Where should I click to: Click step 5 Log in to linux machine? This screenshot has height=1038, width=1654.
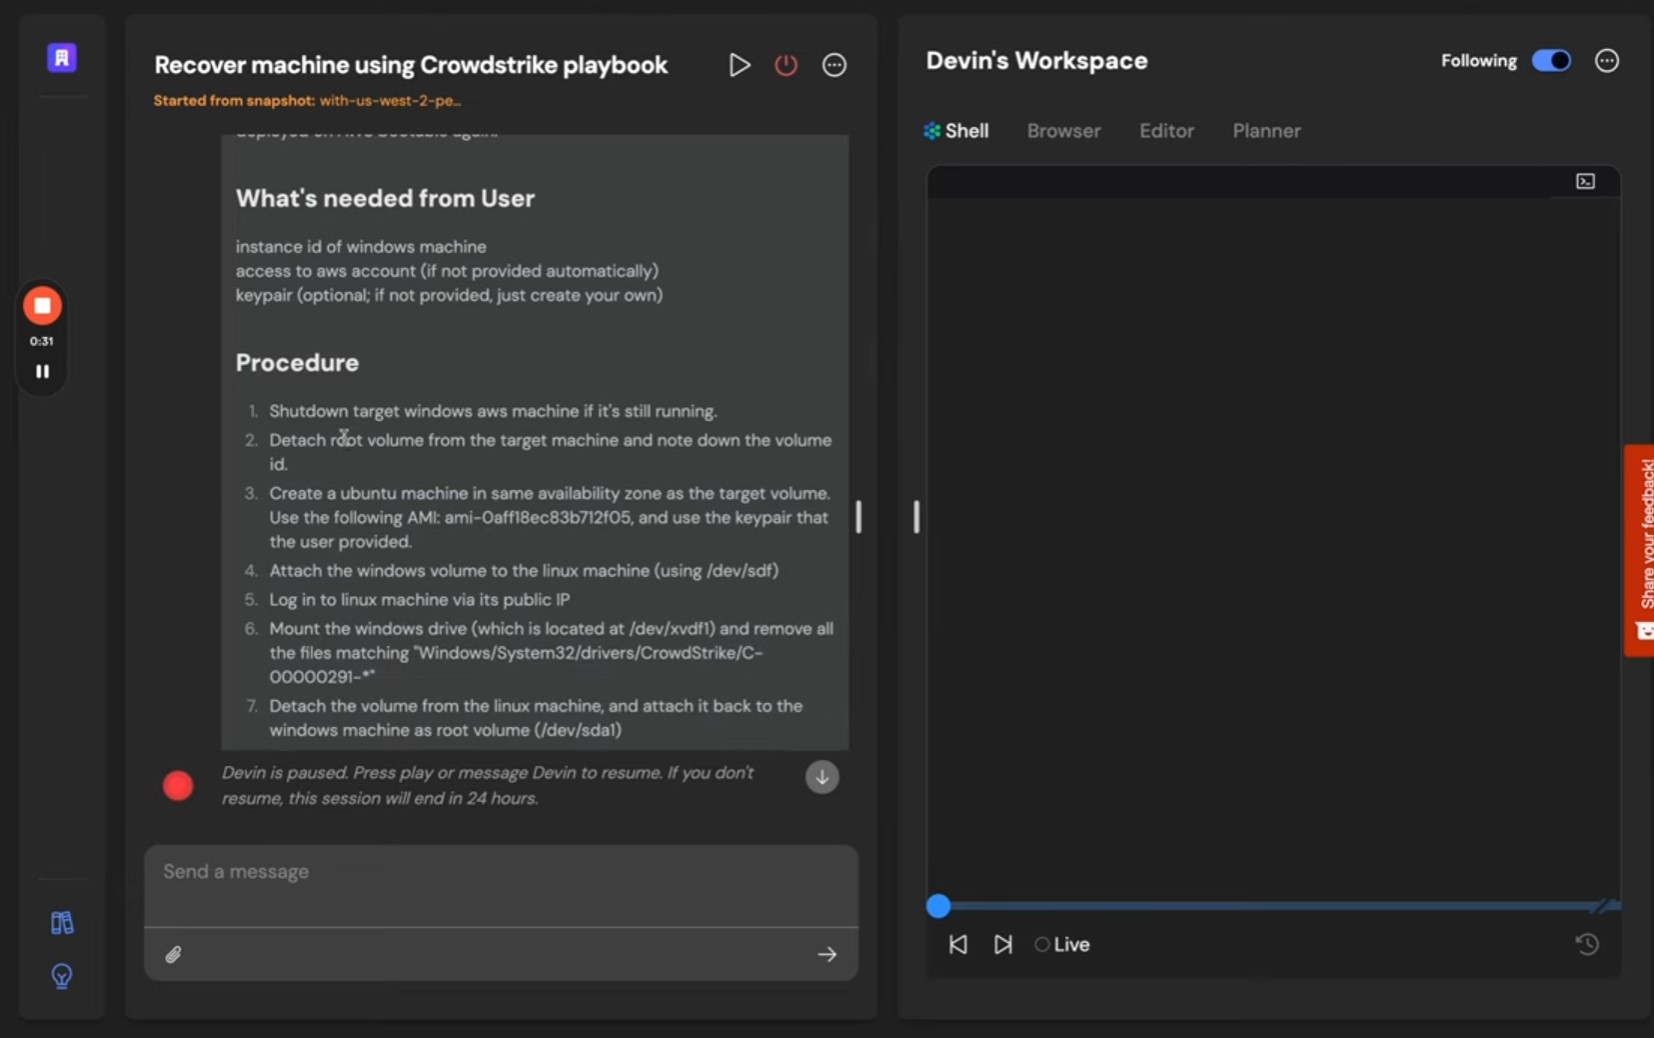pos(420,600)
